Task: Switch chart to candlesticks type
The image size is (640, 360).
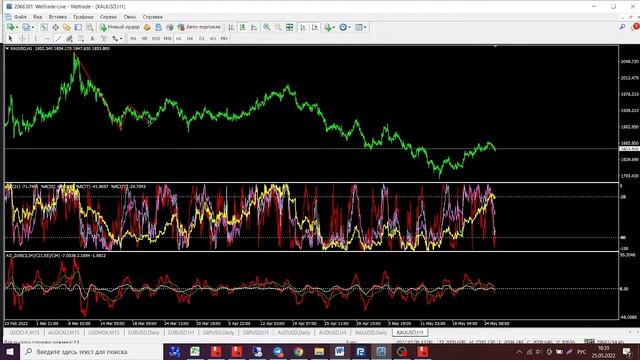Action: pyautogui.click(x=242, y=27)
